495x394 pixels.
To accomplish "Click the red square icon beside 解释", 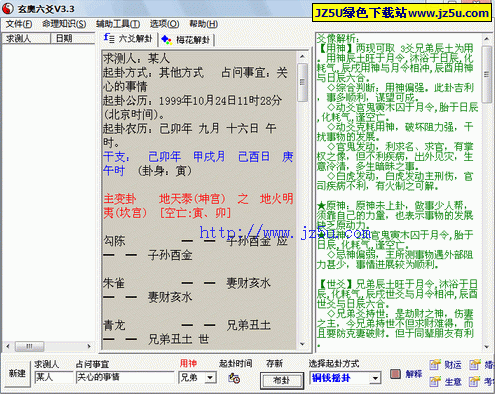I will 395,374.
